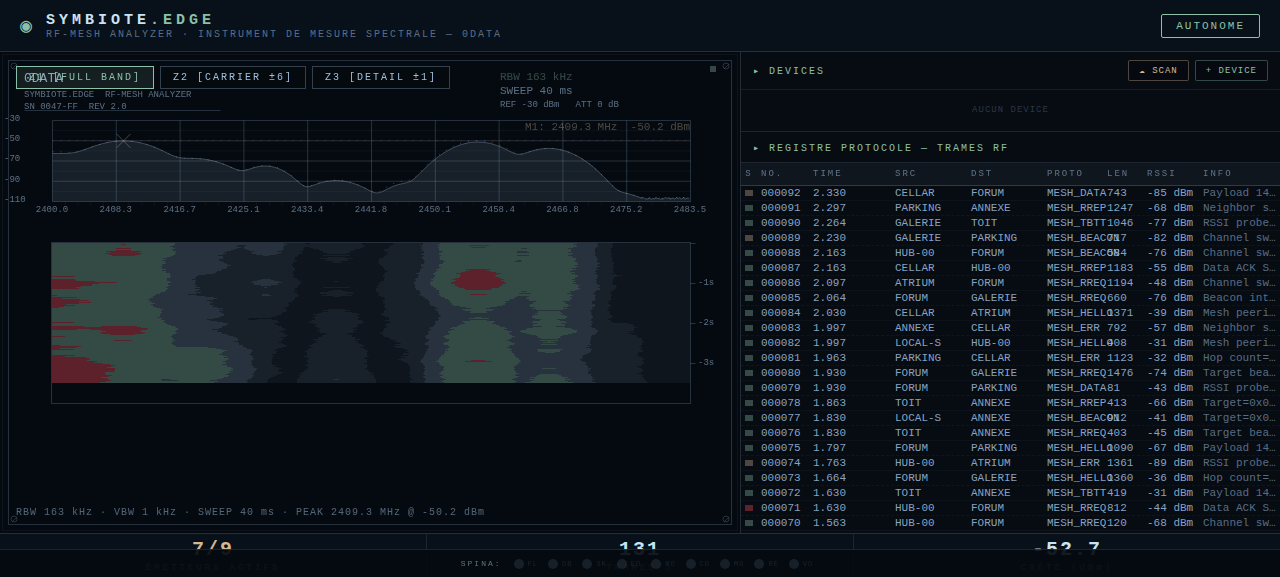Click the M1 marker cross on the spectrum
1280x577 pixels.
pos(123,141)
